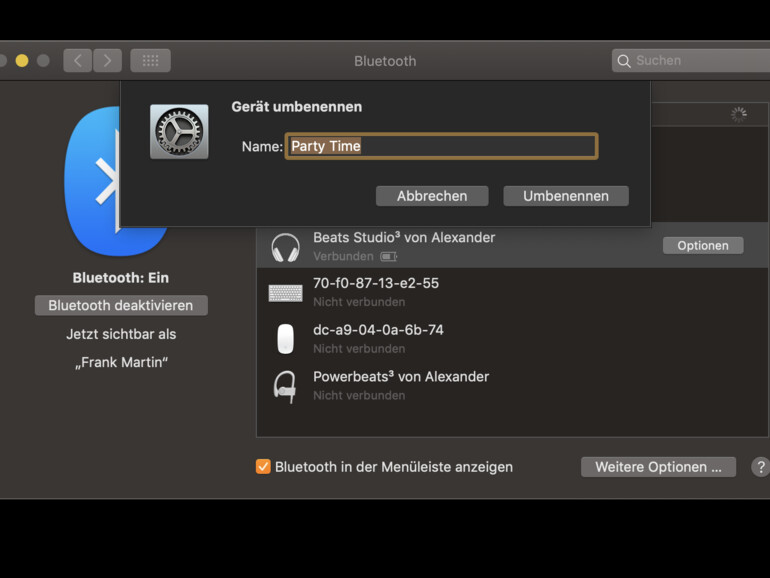Focus the Suchen search field

[691, 60]
